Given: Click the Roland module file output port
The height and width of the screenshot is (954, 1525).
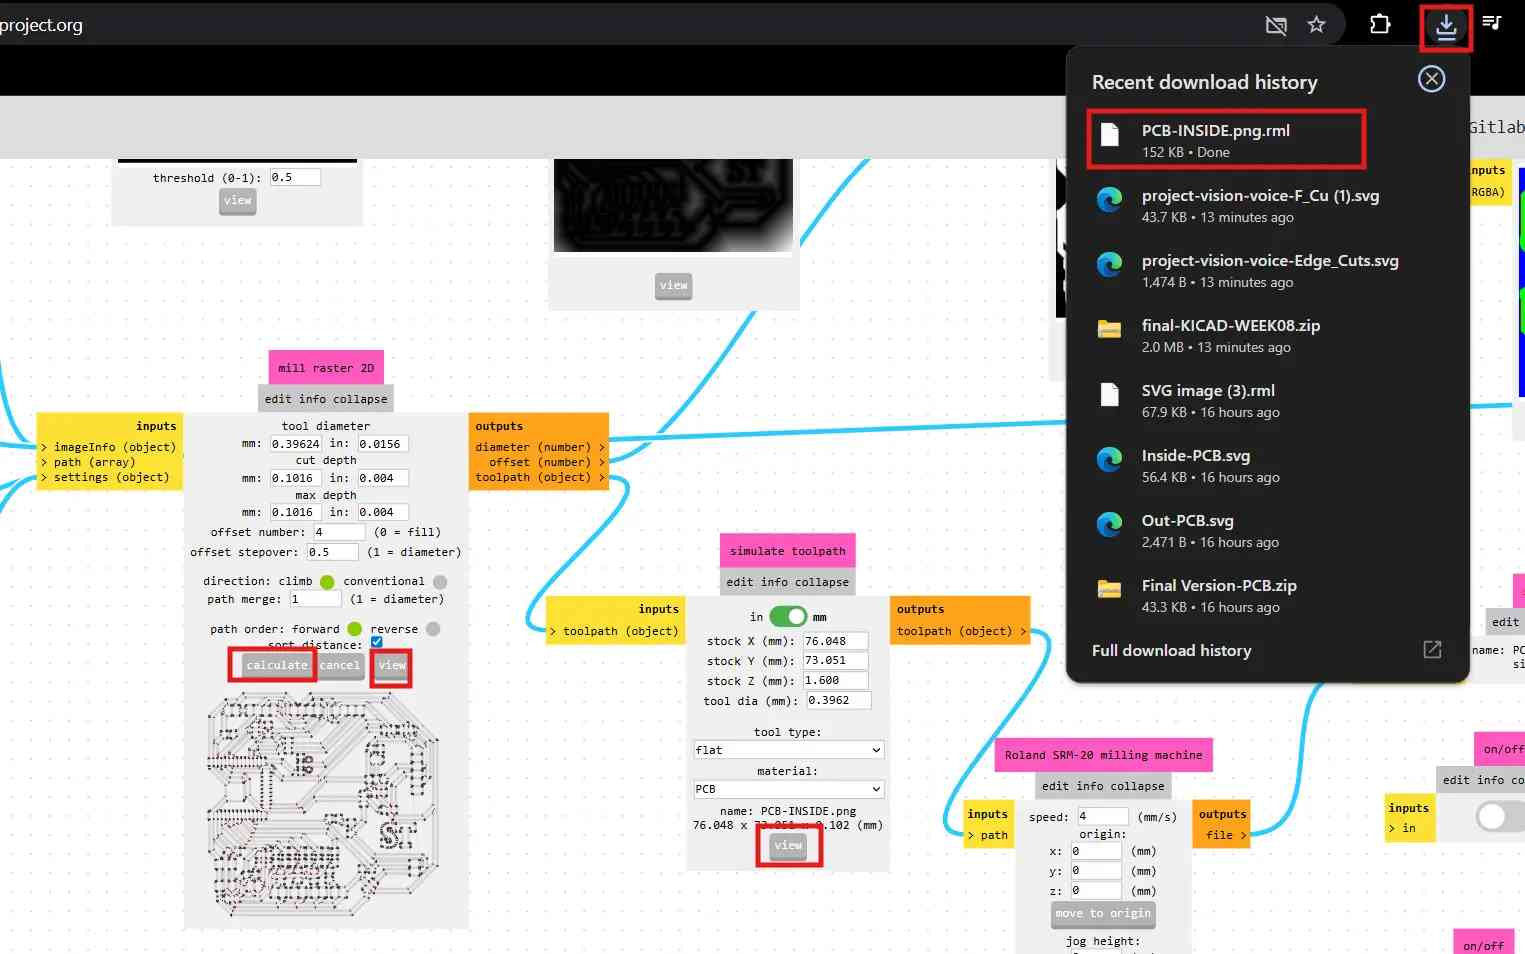Looking at the screenshot, I should (1226, 835).
